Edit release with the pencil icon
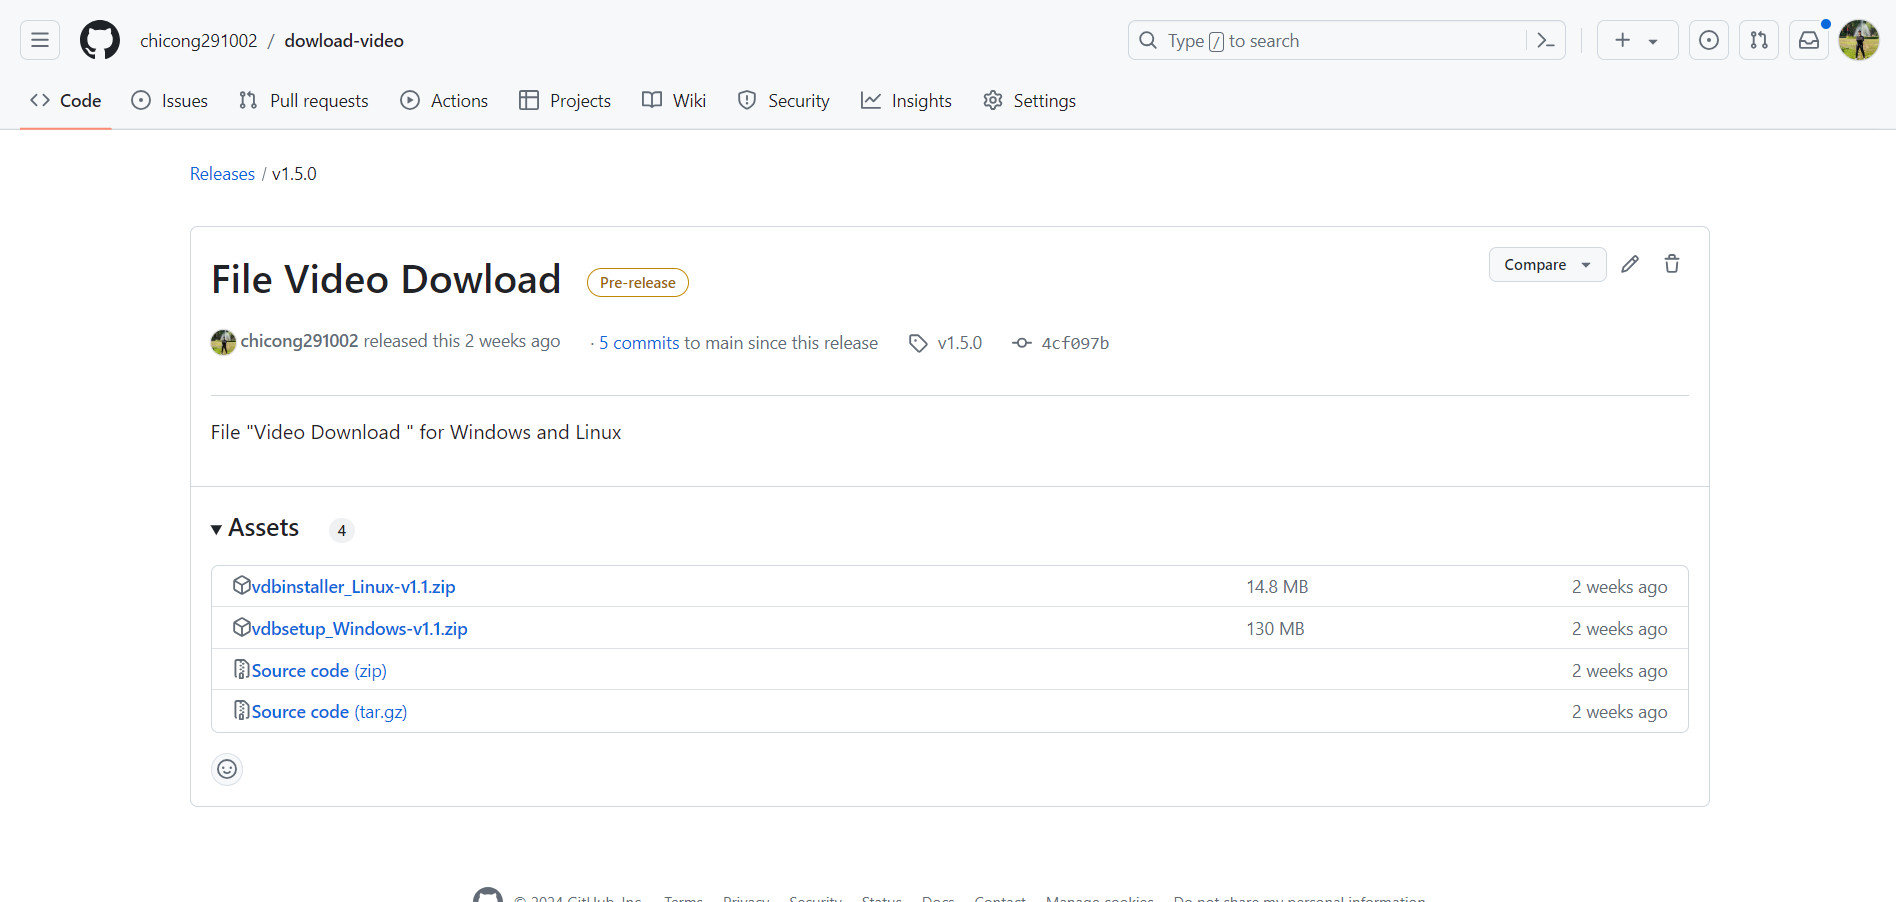 (x=1630, y=264)
